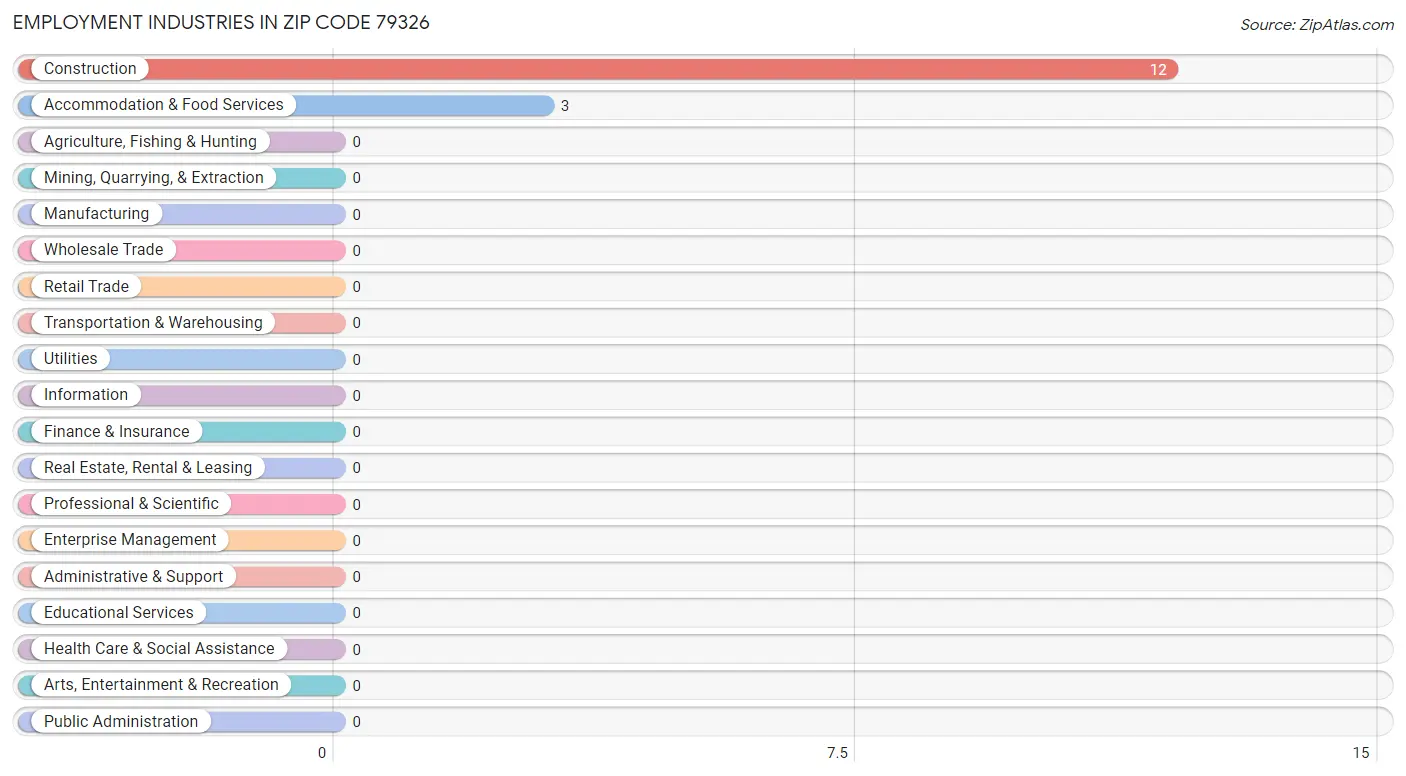Click the Agriculture, Fishing & Hunting label
Viewport: 1406px width, 776px height.
click(150, 142)
